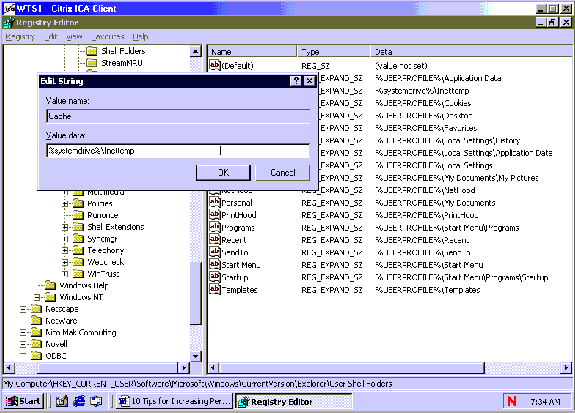Select the Nico Mak Computing key label
The image size is (575, 413).
(81, 333)
